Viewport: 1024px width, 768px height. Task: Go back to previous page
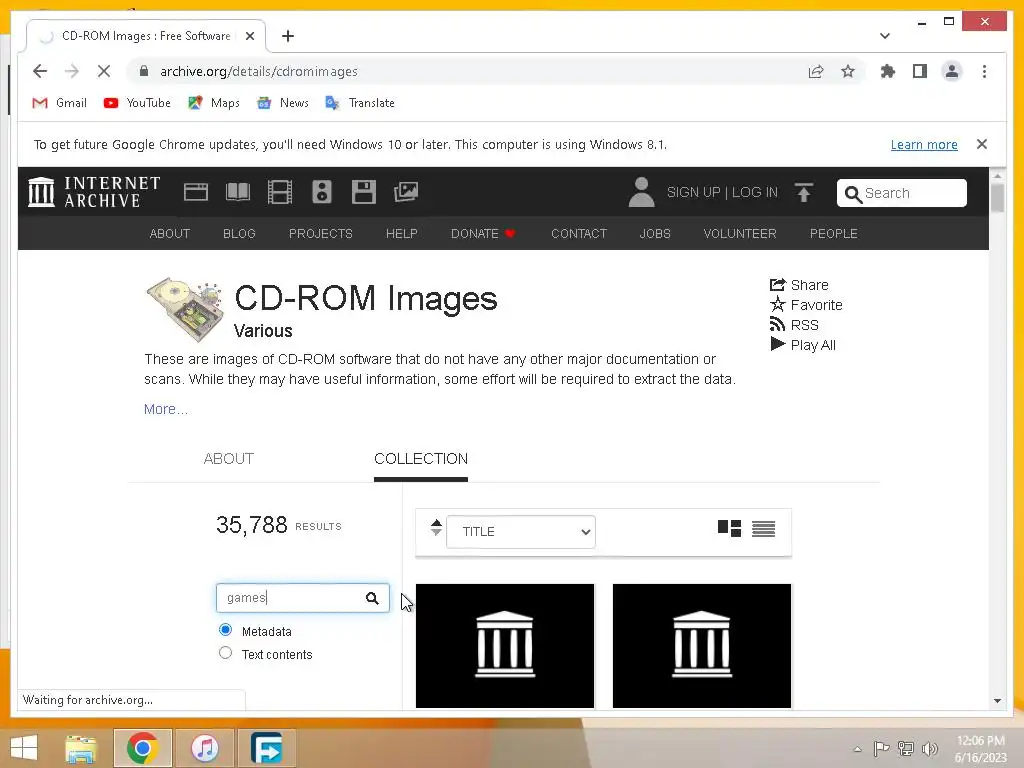(40, 71)
